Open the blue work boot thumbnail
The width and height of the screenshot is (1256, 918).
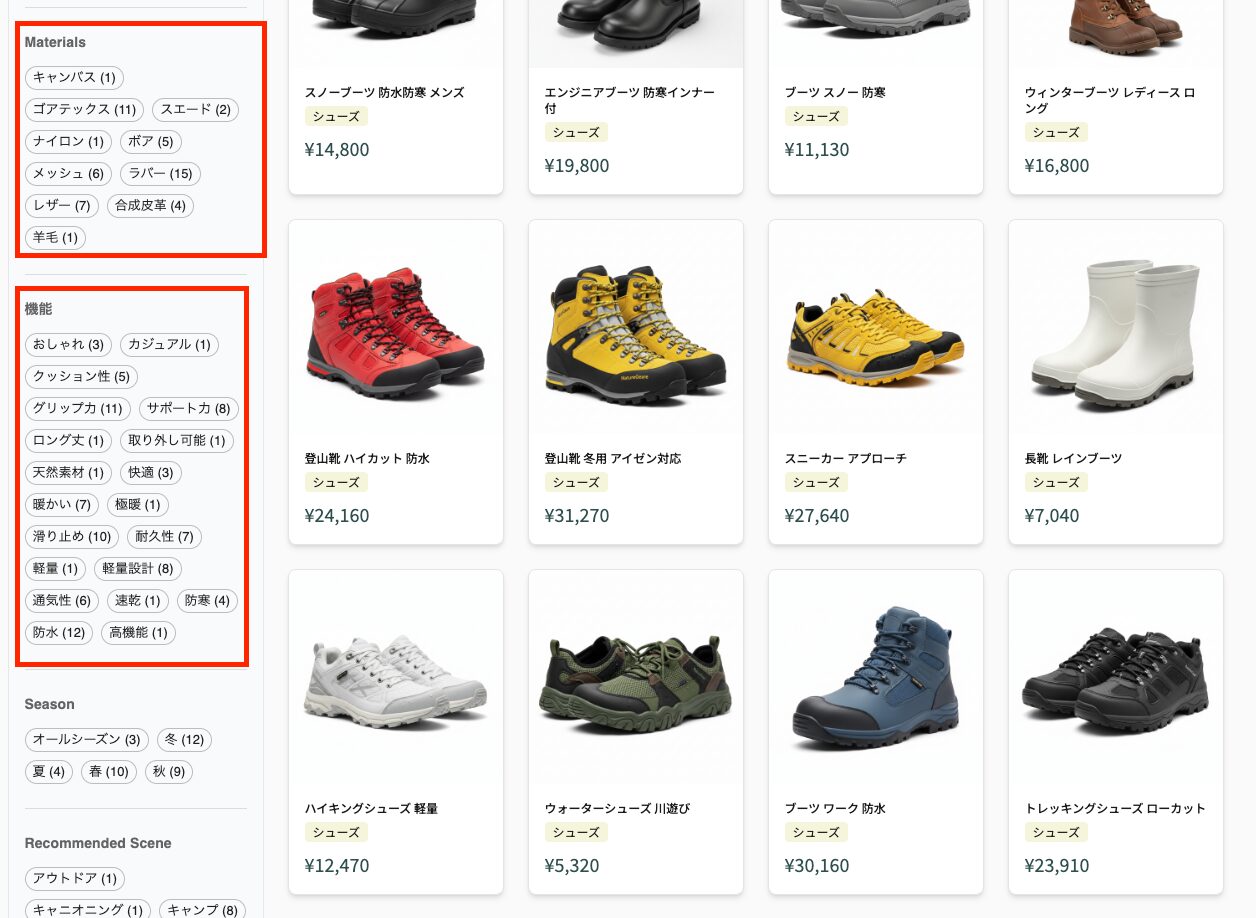pyautogui.click(x=876, y=680)
